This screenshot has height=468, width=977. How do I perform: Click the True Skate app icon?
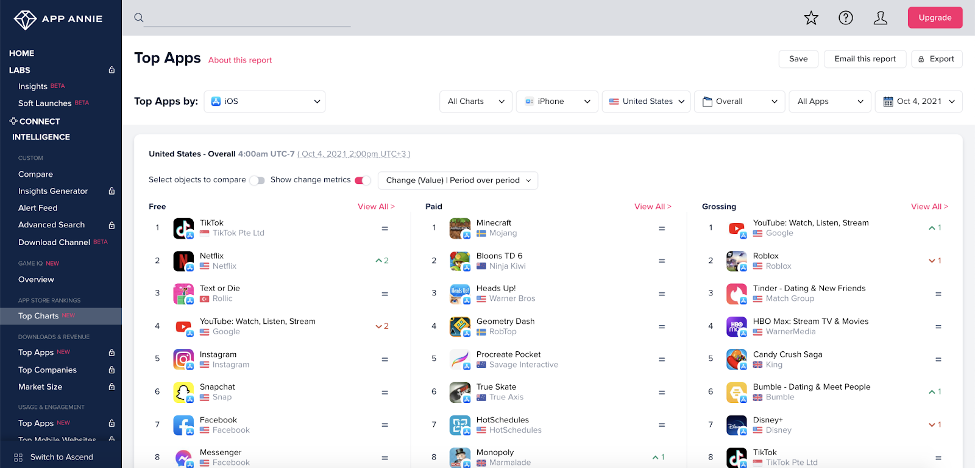point(460,392)
